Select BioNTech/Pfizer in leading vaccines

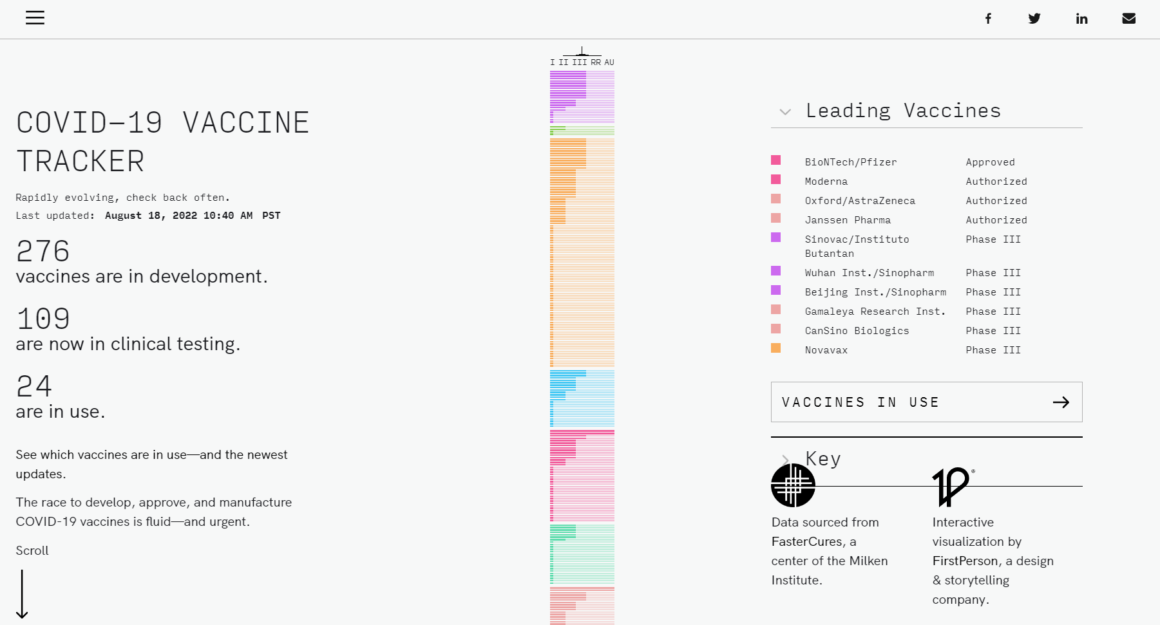coord(926,162)
